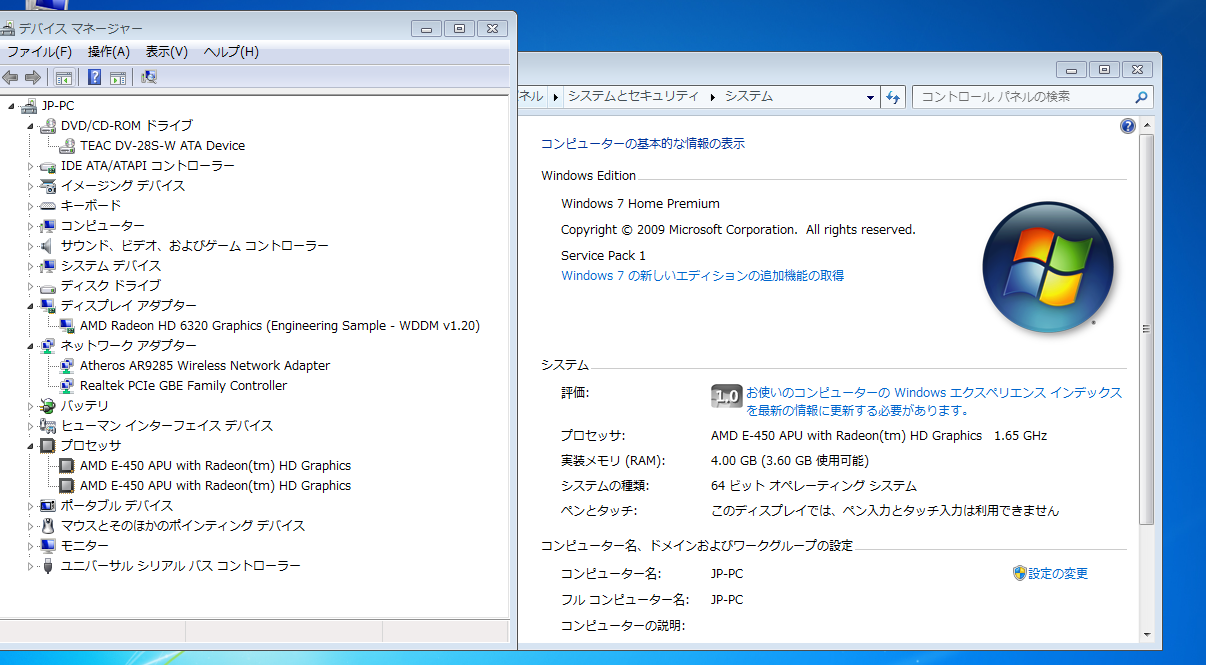Click the refresh button beside the address bar
Viewport: 1206px width, 665px height.
(894, 97)
